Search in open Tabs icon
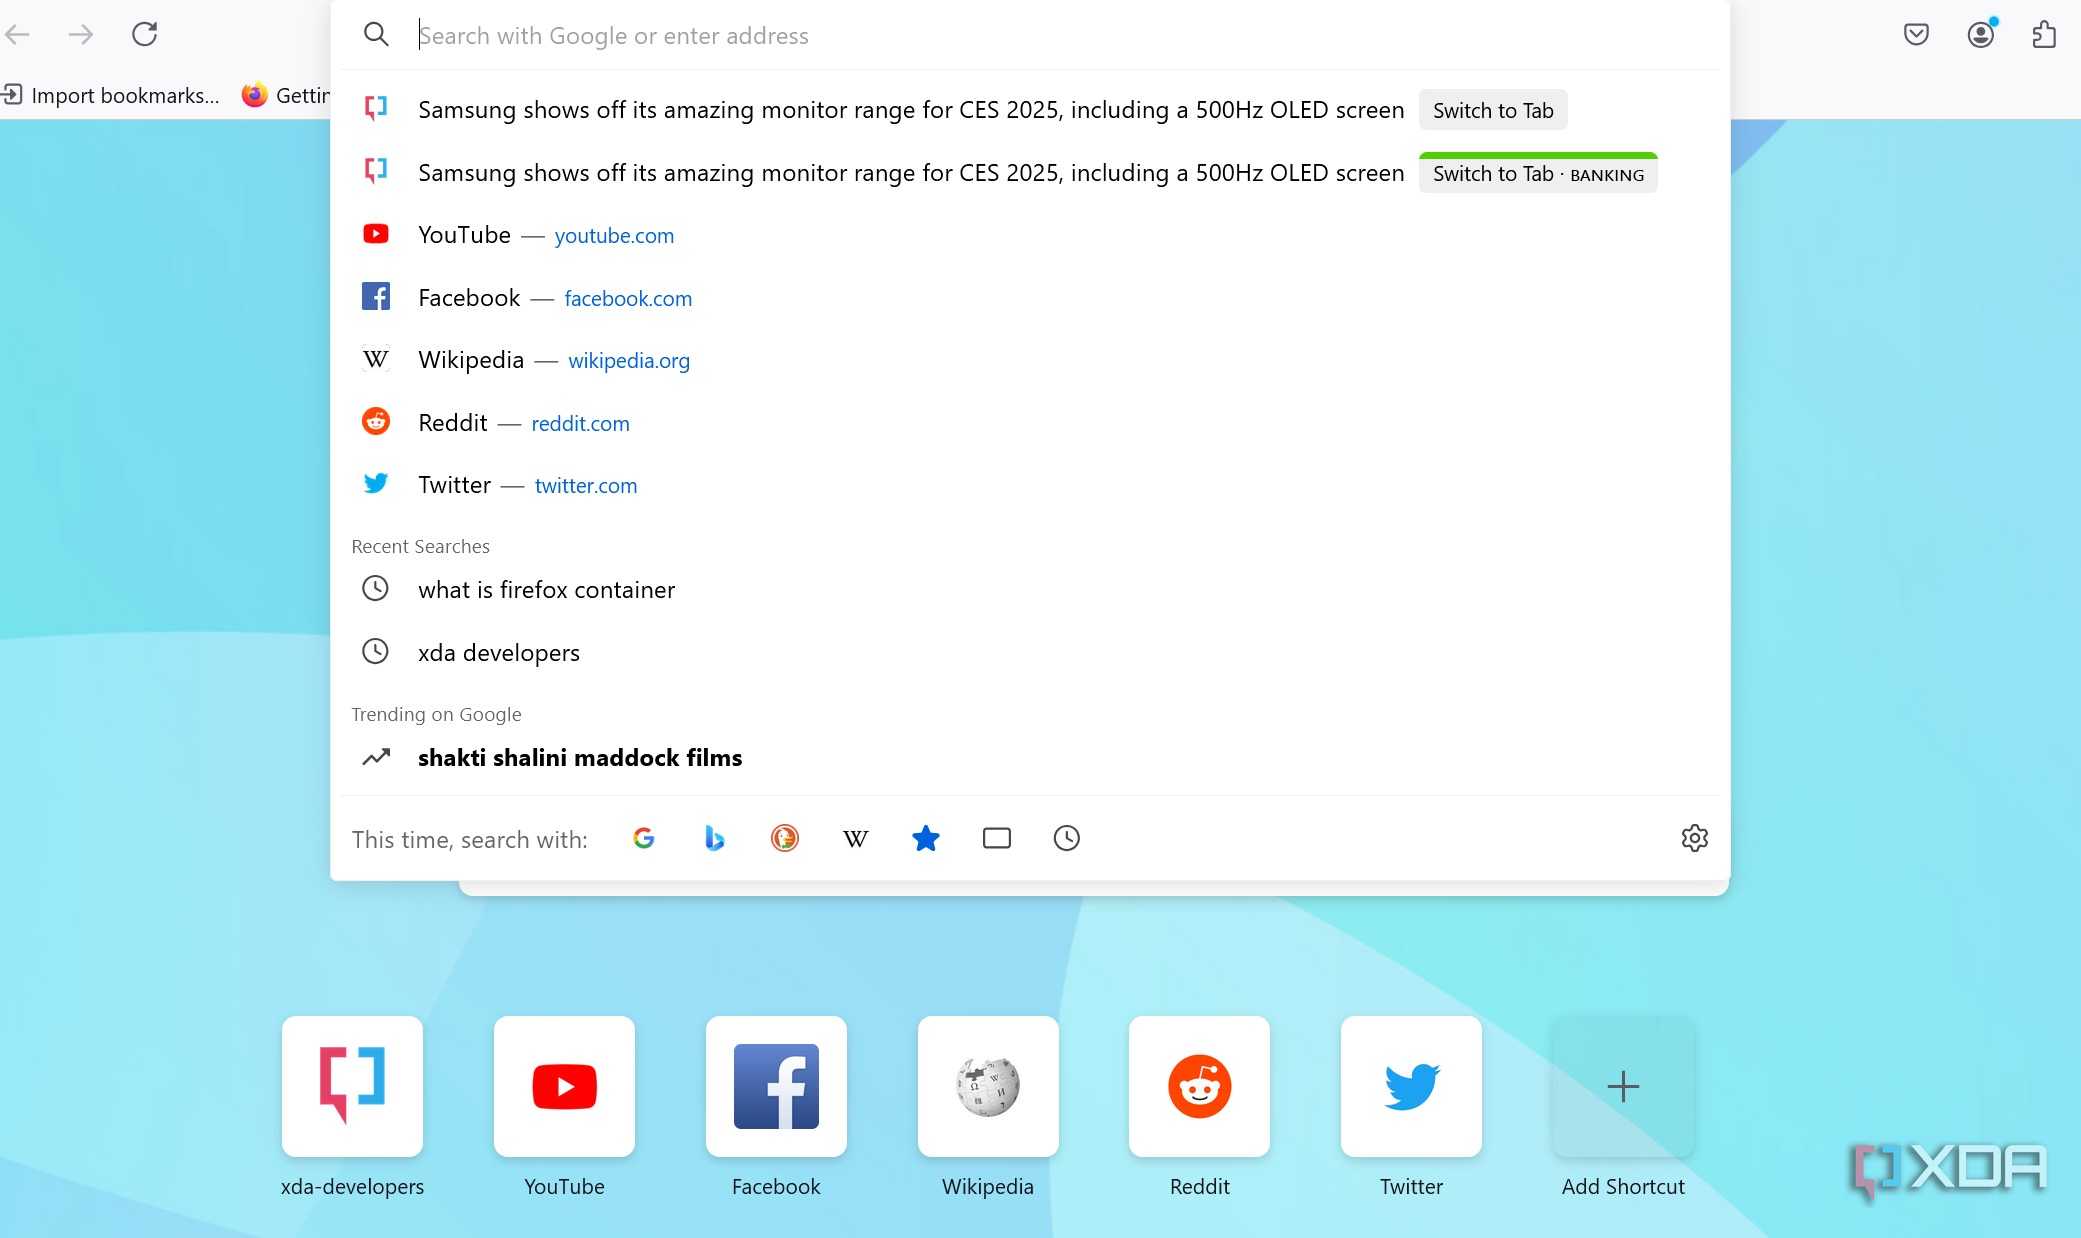This screenshot has height=1238, width=2081. click(x=997, y=838)
